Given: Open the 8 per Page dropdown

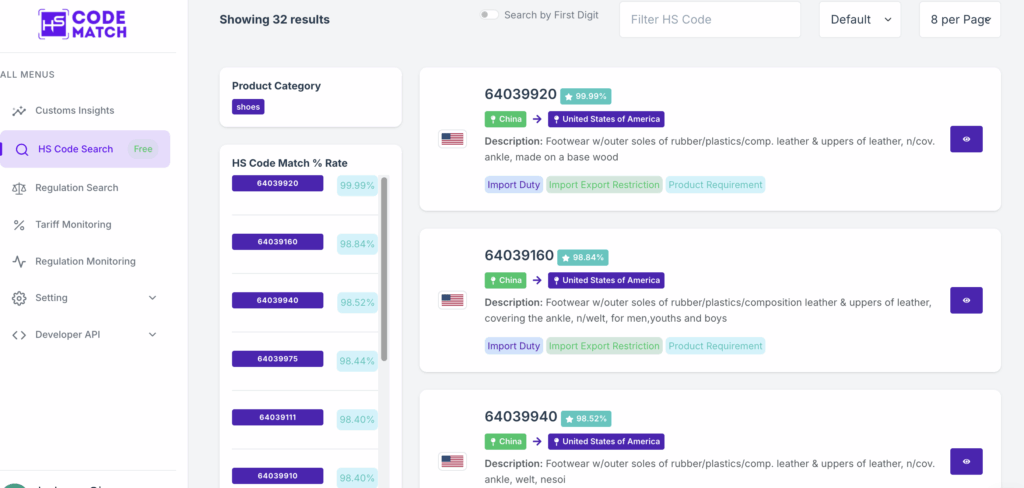Looking at the screenshot, I should pos(959,20).
